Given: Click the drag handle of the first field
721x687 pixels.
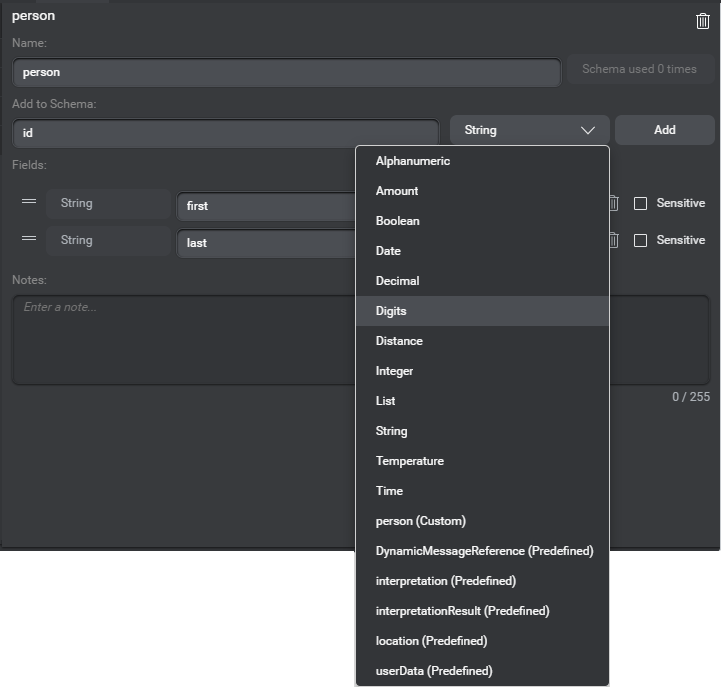Looking at the screenshot, I should click(29, 202).
